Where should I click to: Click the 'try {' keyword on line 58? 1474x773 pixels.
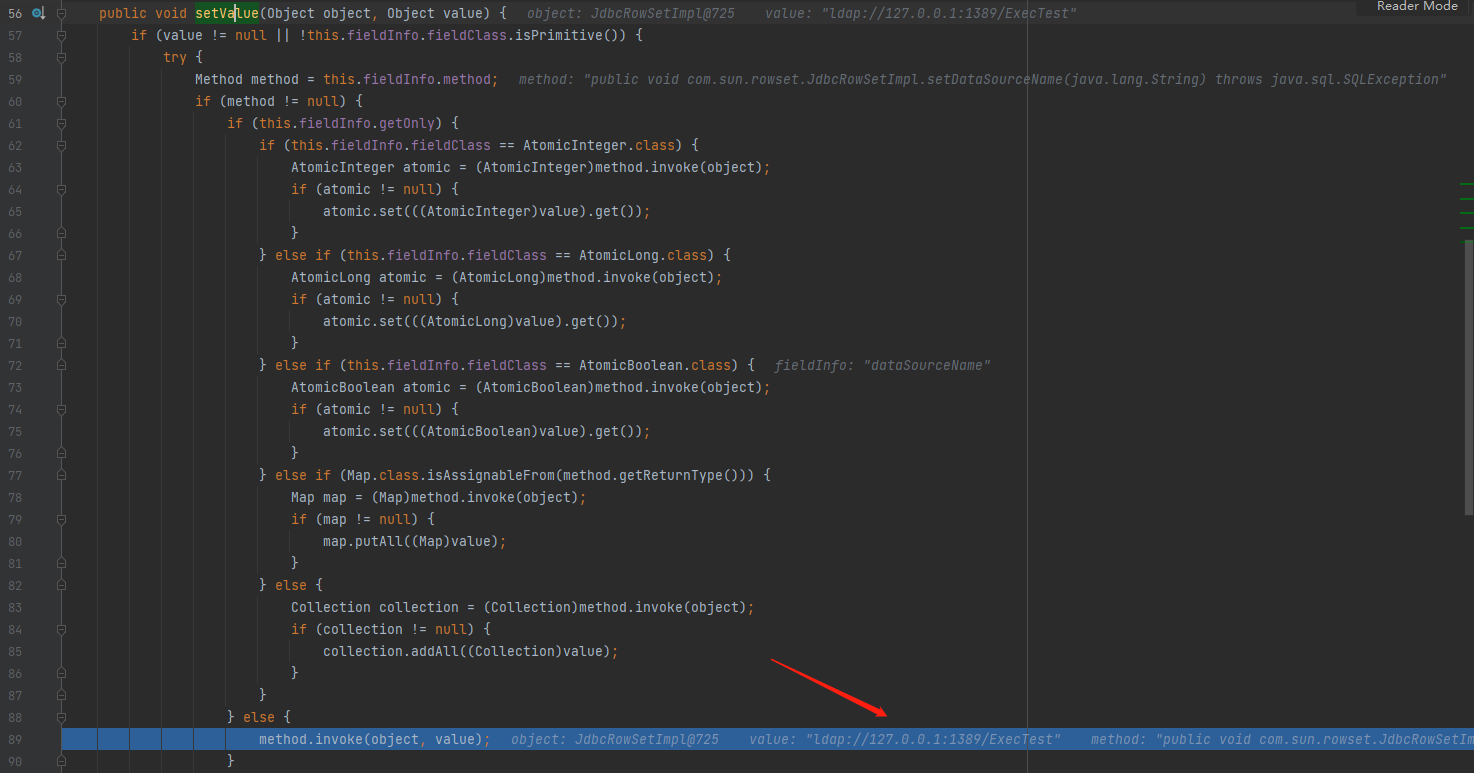[183, 58]
